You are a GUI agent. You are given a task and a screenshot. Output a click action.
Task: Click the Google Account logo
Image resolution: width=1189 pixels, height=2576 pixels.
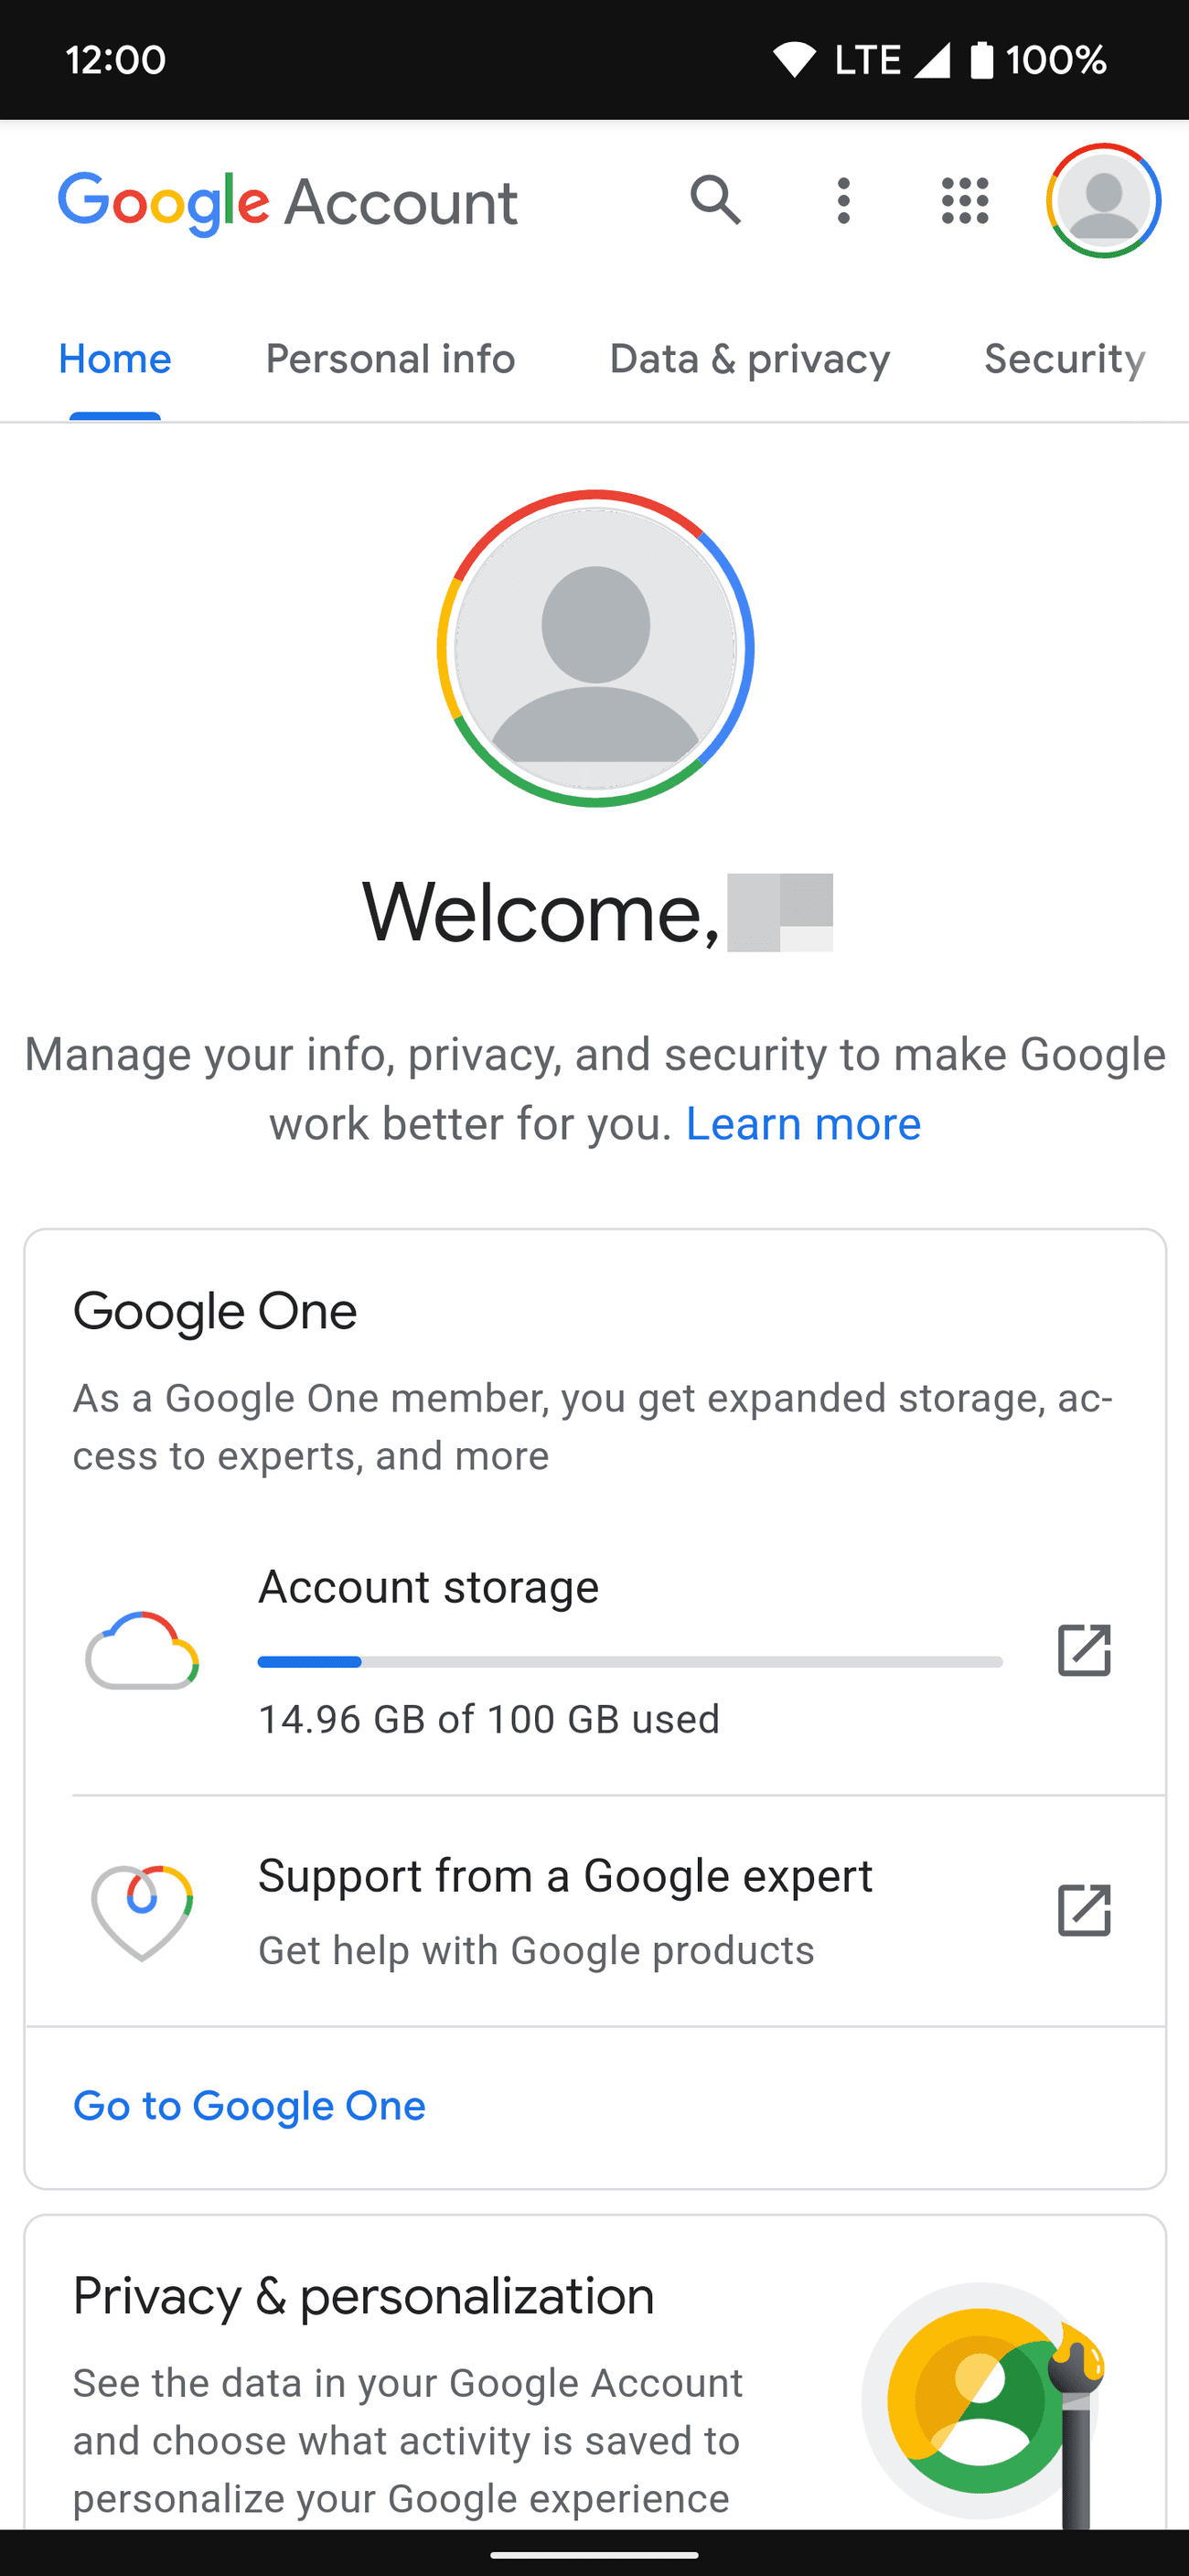(x=288, y=201)
